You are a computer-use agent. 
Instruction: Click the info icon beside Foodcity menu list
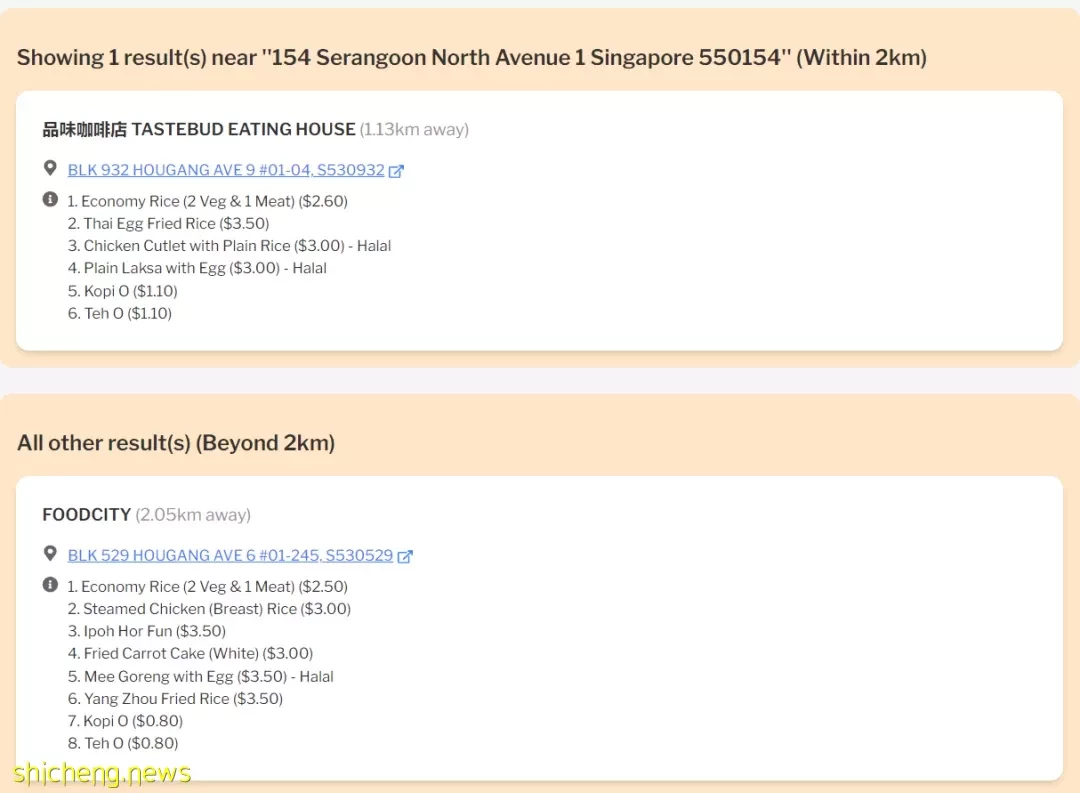click(x=50, y=584)
